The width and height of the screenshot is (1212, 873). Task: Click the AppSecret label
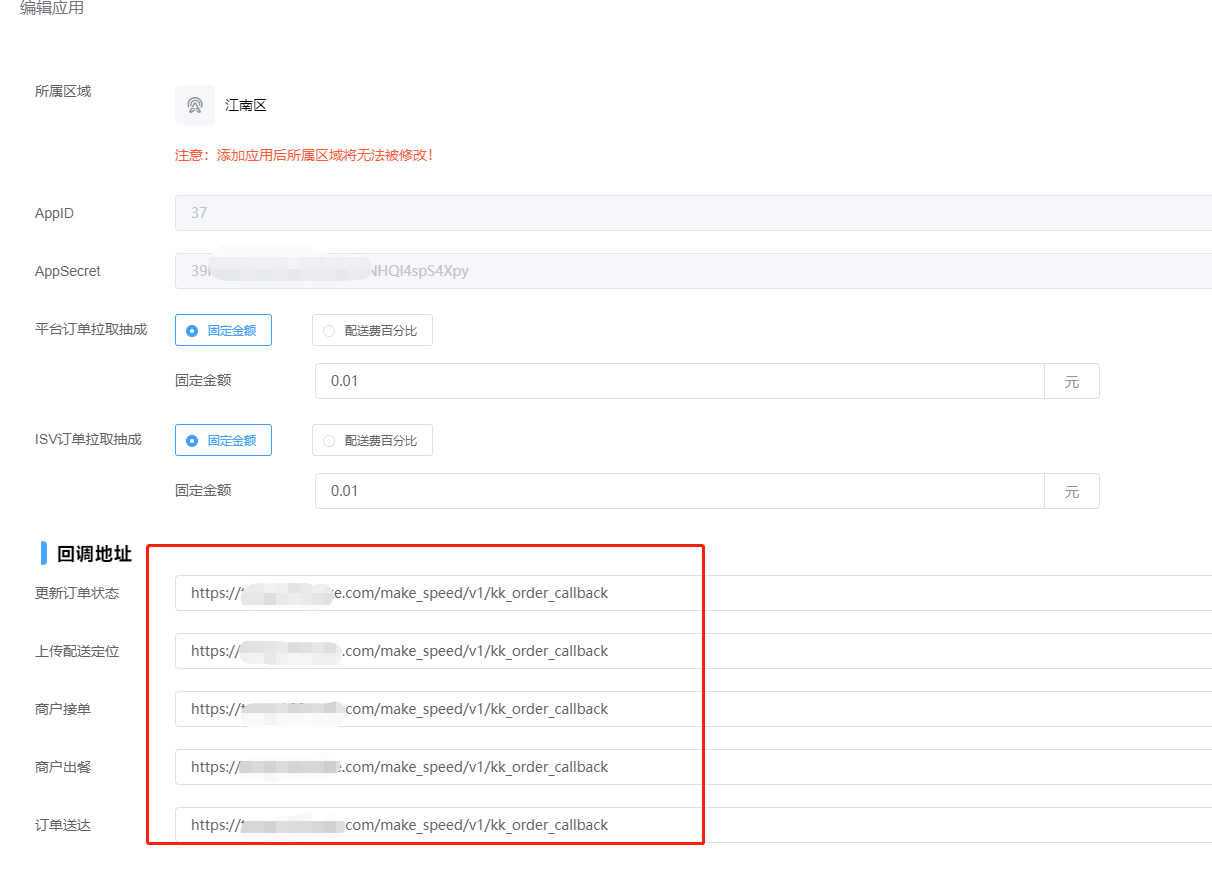[x=68, y=271]
